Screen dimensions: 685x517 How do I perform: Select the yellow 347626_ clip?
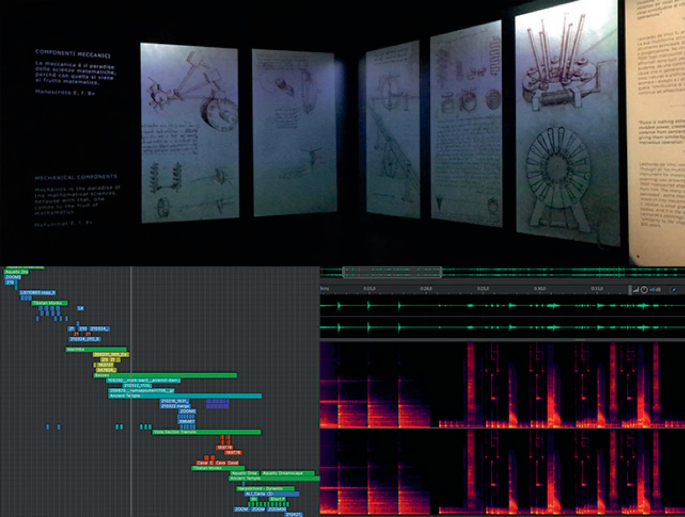(105, 370)
